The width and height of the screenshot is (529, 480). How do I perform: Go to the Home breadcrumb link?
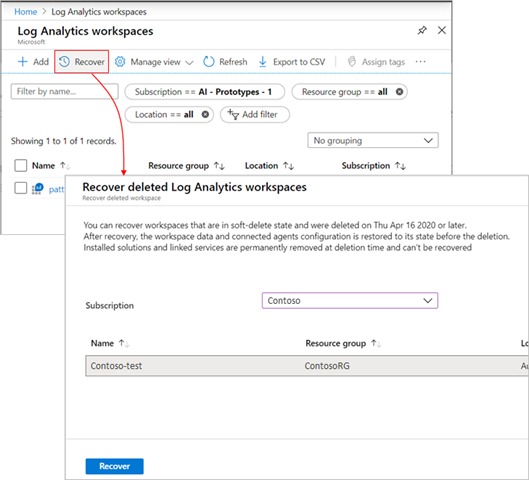click(26, 12)
